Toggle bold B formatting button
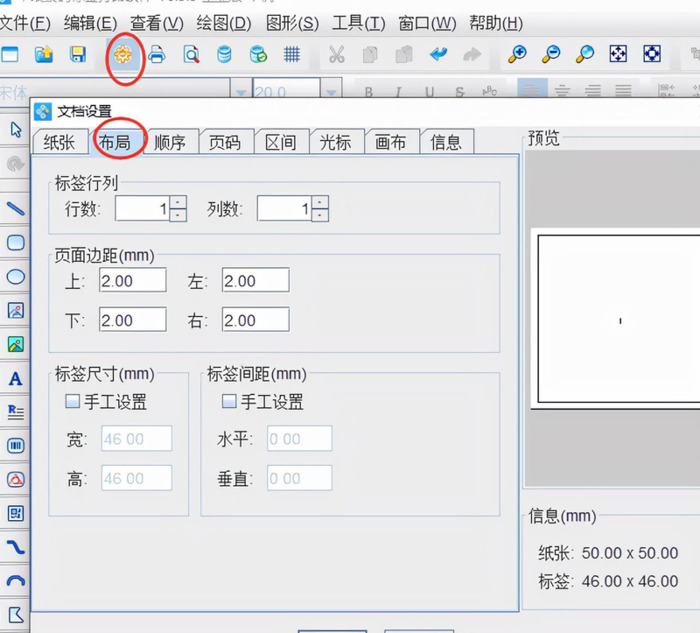This screenshot has width=700, height=633. 369,92
